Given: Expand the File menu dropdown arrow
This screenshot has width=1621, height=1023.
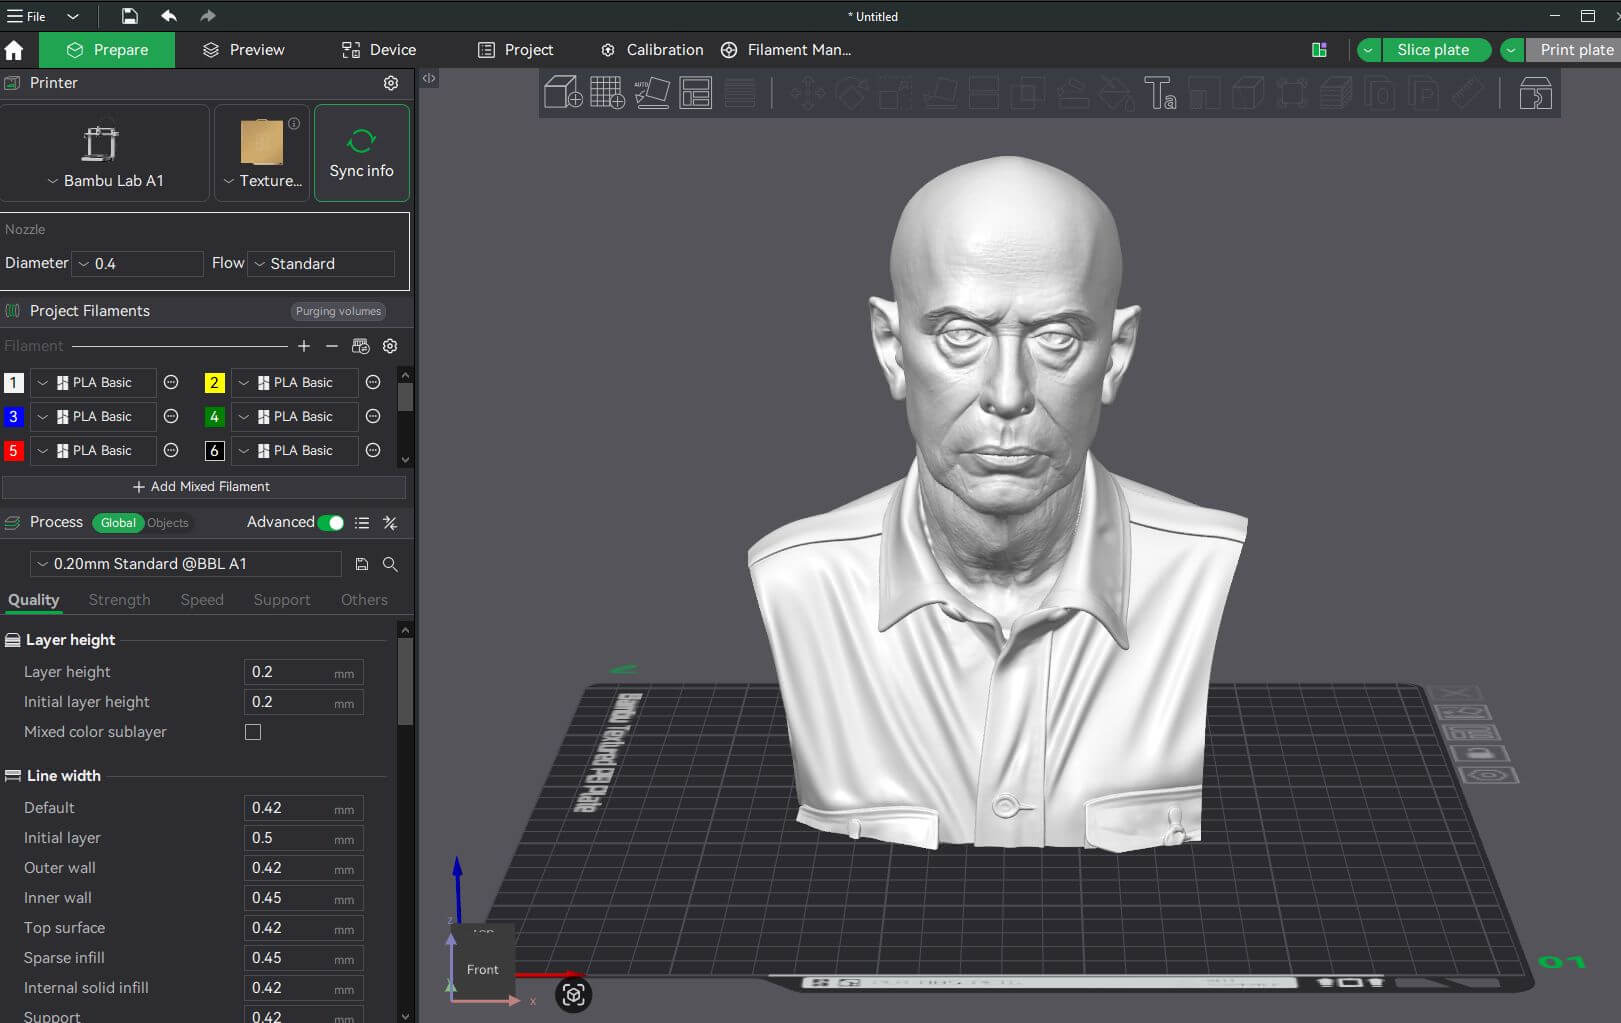Looking at the screenshot, I should [x=73, y=16].
